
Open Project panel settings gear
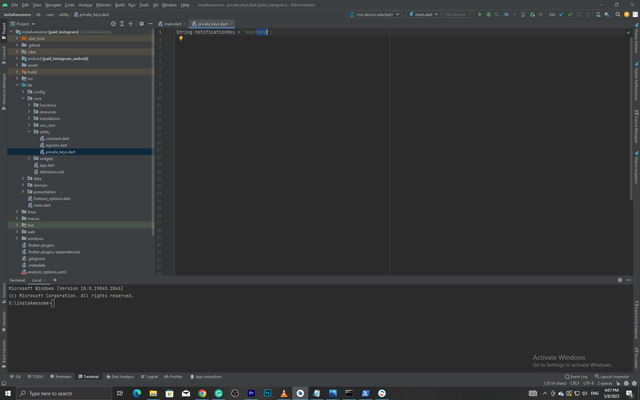tap(142, 24)
